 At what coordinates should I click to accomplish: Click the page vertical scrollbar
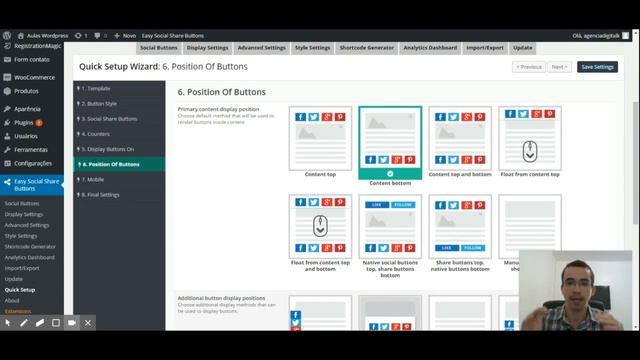[636, 163]
